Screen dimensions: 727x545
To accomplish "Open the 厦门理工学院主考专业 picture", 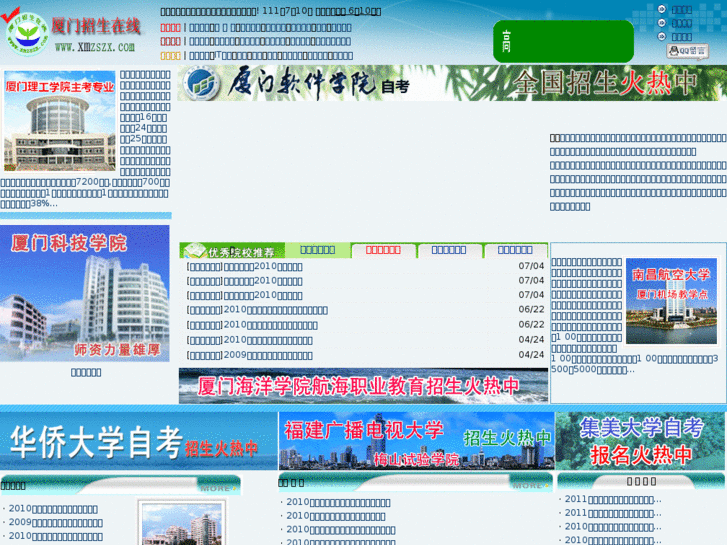I will click(59, 121).
